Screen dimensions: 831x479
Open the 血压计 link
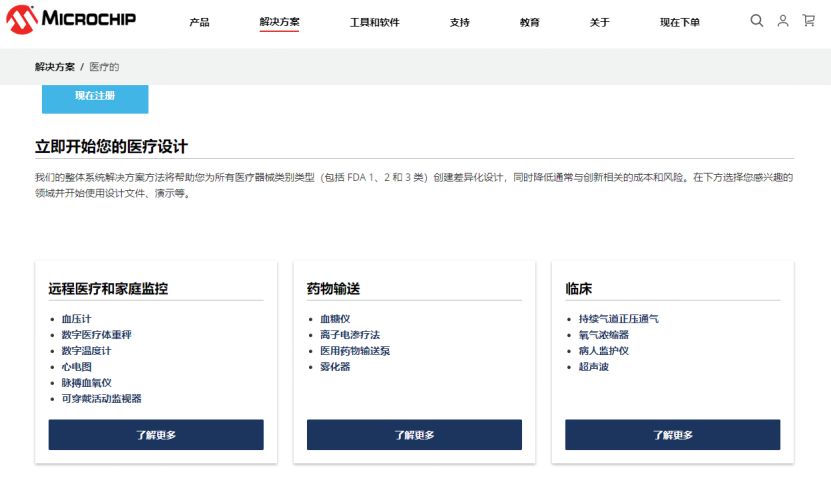pyautogui.click(x=76, y=319)
